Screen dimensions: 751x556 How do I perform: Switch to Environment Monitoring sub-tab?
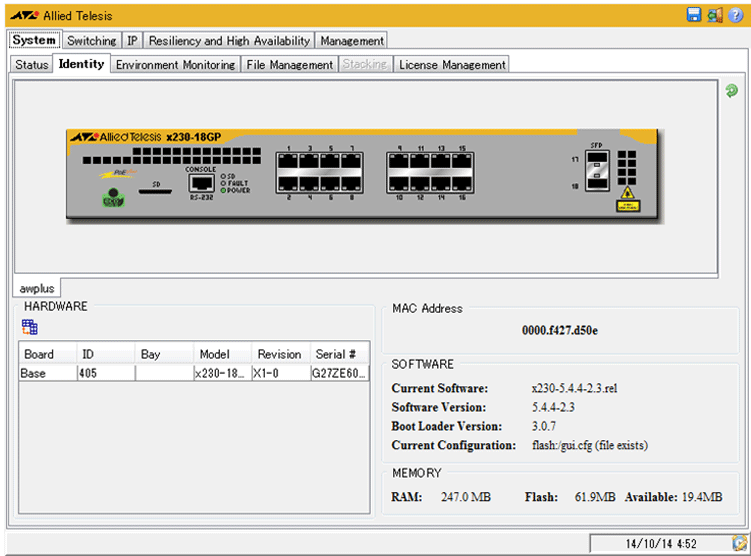(x=175, y=65)
